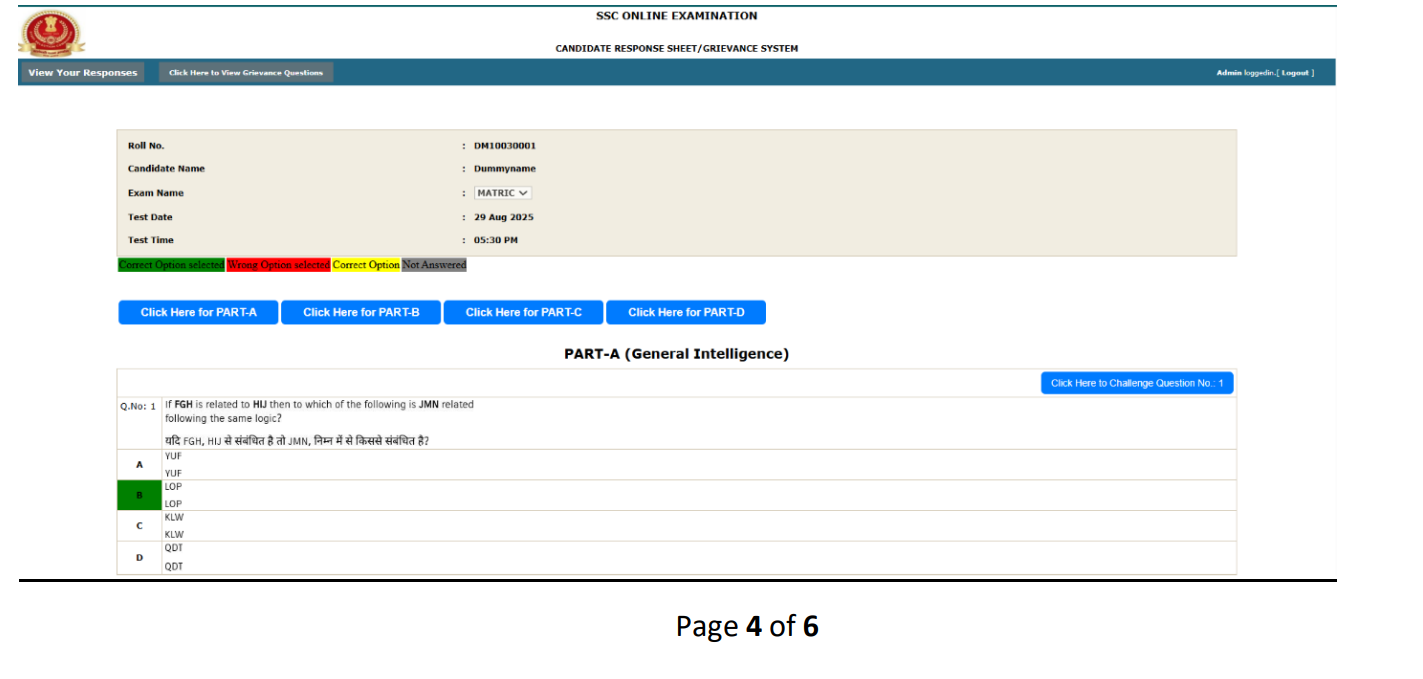Screen dimensions: 1423x679
Task: Click the roll number DM10030001
Action: coord(505,146)
